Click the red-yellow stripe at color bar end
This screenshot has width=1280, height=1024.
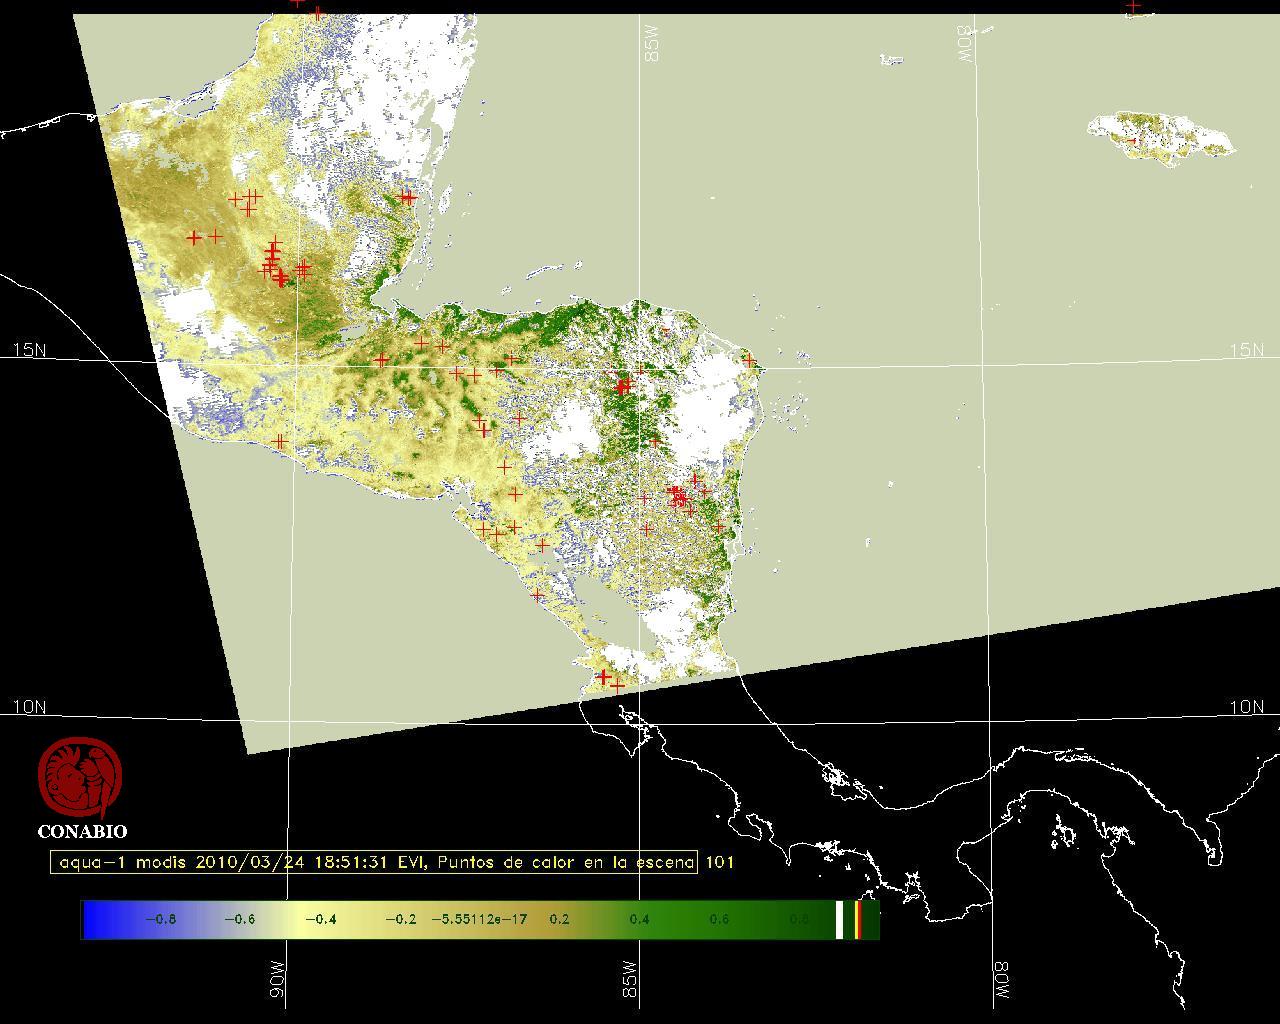coord(858,919)
